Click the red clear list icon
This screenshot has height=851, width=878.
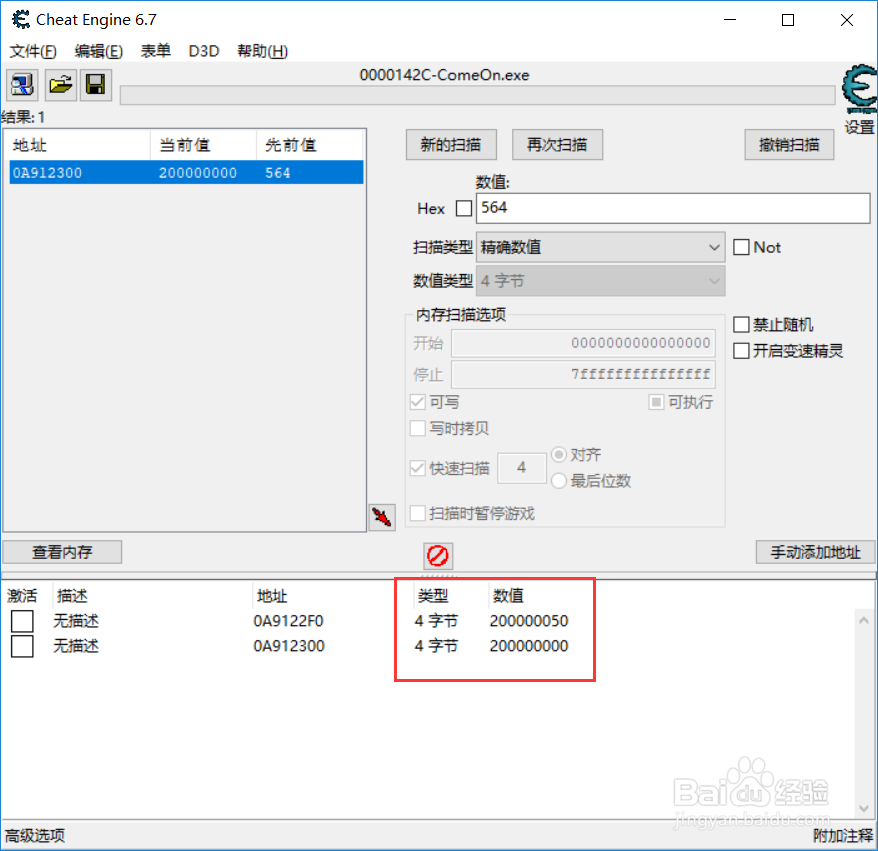437,556
